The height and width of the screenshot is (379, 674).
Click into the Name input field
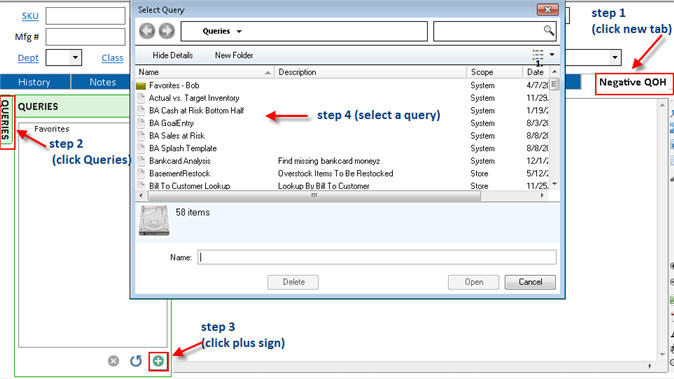click(377, 257)
